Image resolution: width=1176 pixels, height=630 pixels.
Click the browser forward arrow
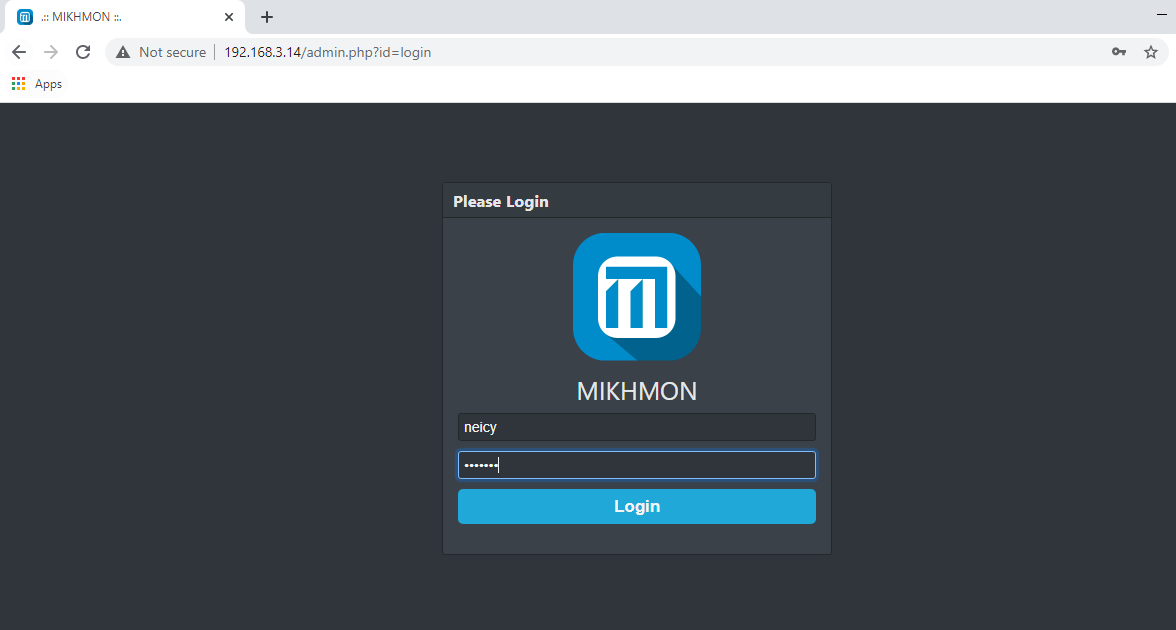click(51, 52)
